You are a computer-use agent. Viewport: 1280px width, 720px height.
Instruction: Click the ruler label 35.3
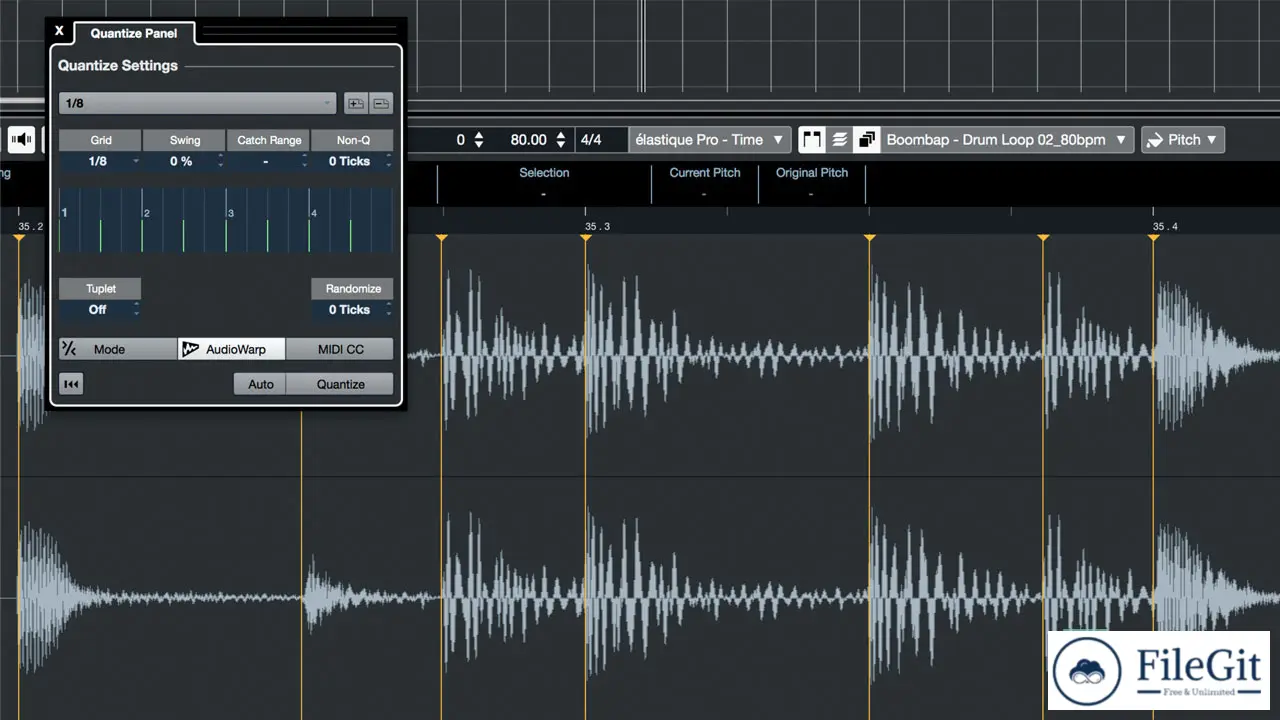point(598,227)
